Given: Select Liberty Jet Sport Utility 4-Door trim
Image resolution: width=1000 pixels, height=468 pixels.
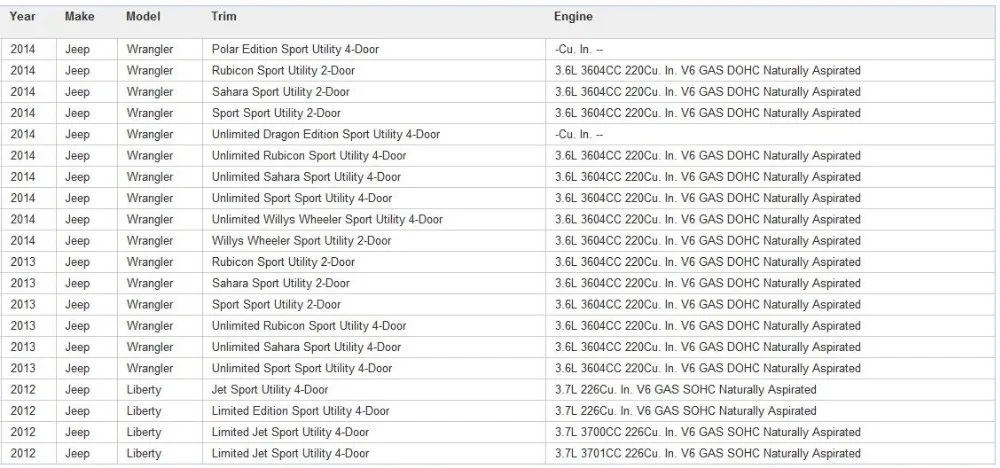Looking at the screenshot, I should [x=270, y=390].
